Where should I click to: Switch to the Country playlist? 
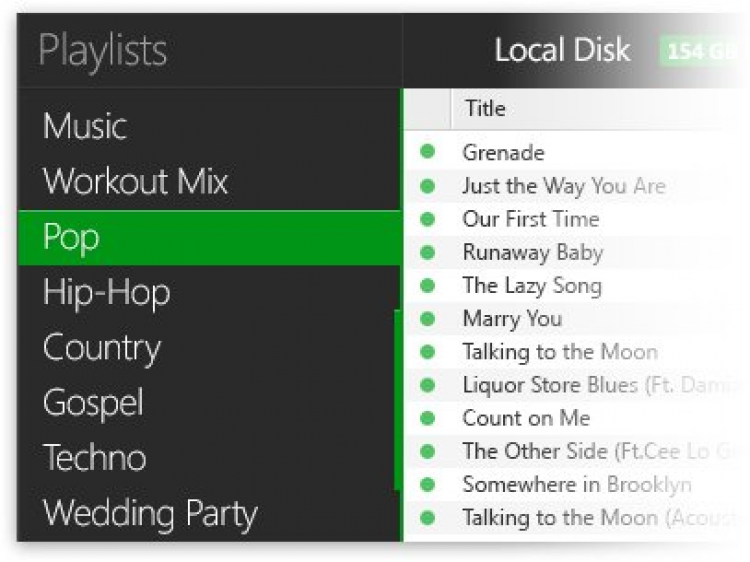102,348
